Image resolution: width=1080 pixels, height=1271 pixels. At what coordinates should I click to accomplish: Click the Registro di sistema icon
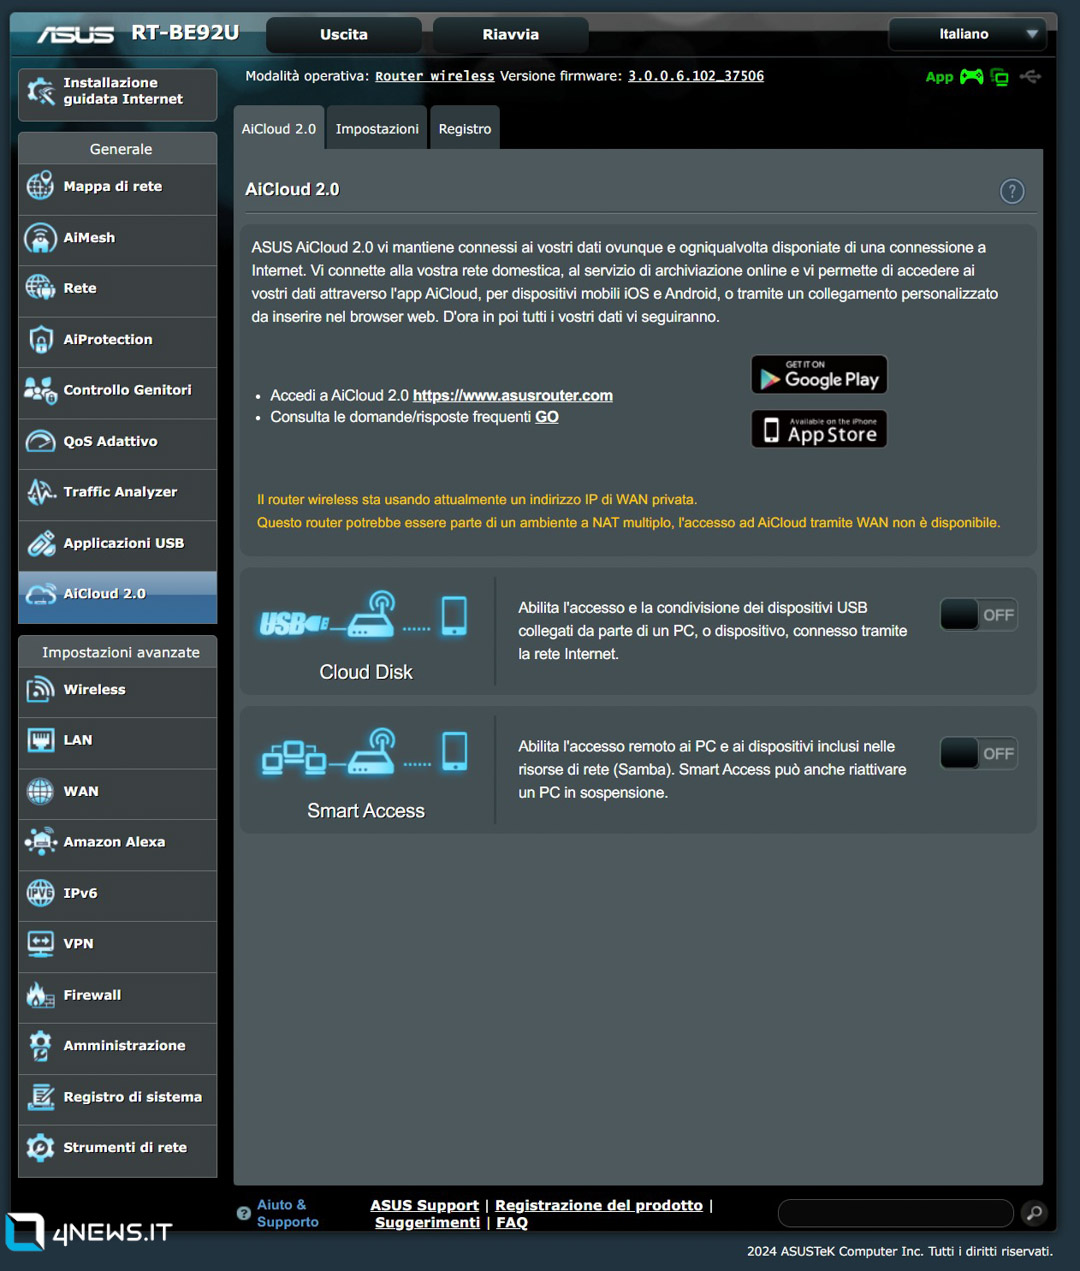click(41, 1097)
